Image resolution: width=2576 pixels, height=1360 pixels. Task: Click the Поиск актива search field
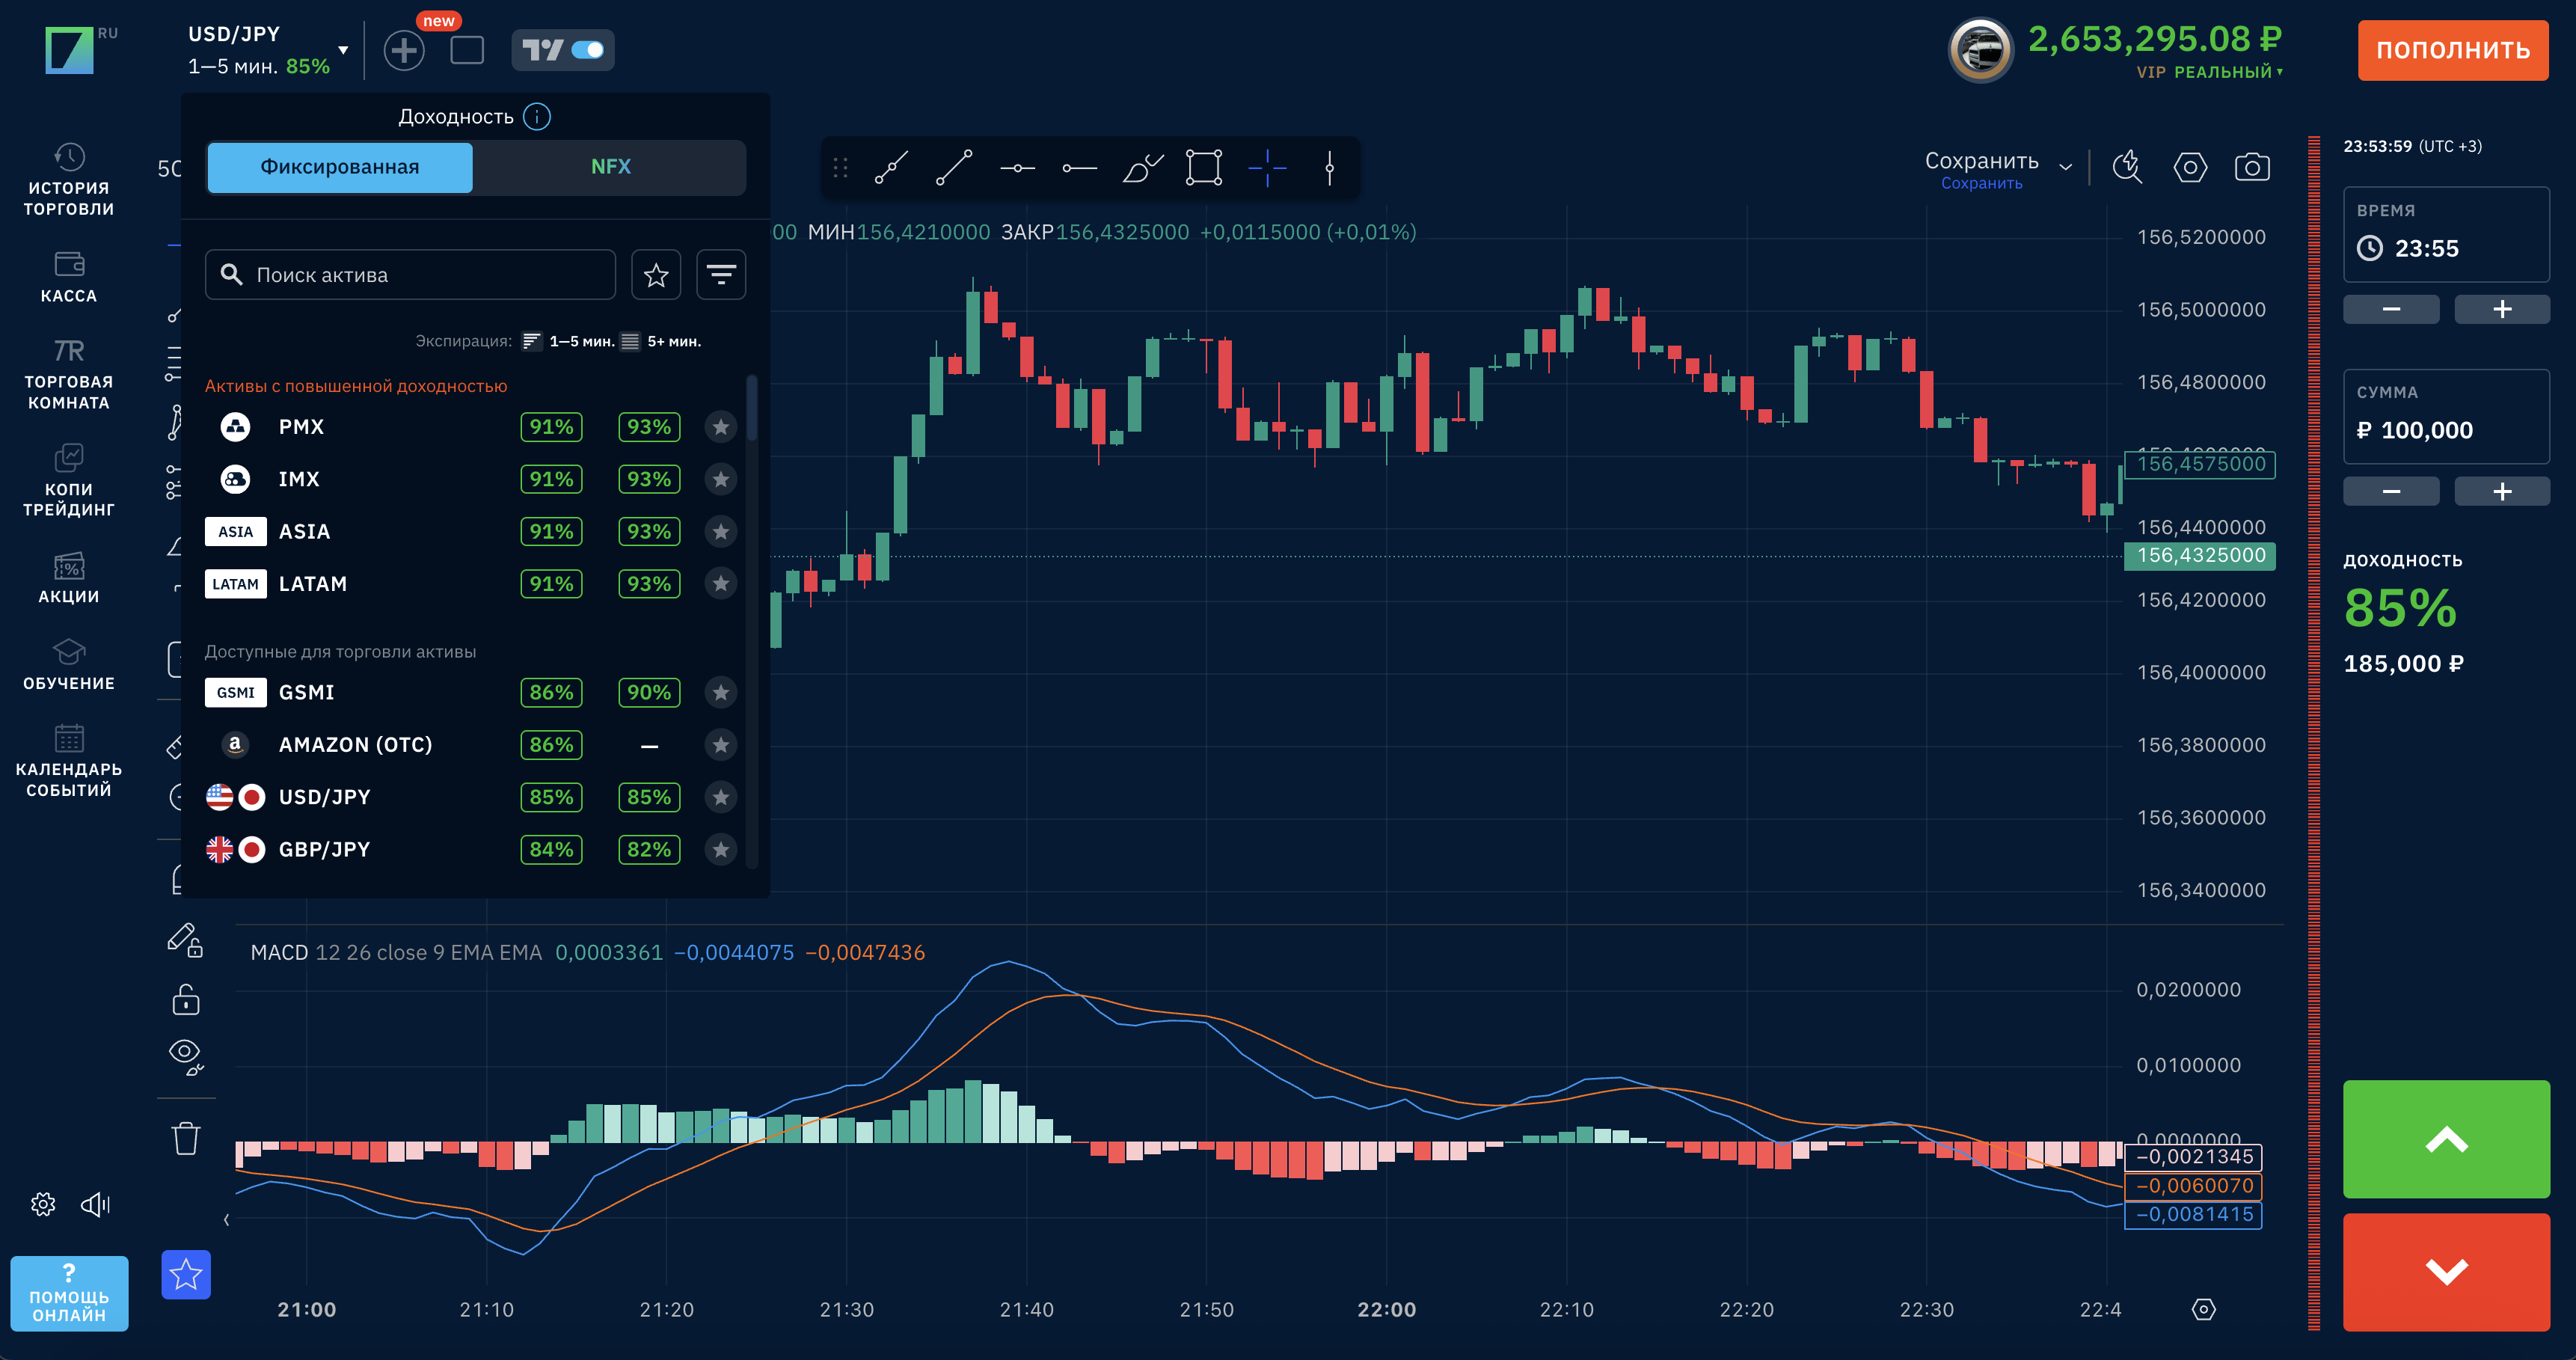point(410,275)
